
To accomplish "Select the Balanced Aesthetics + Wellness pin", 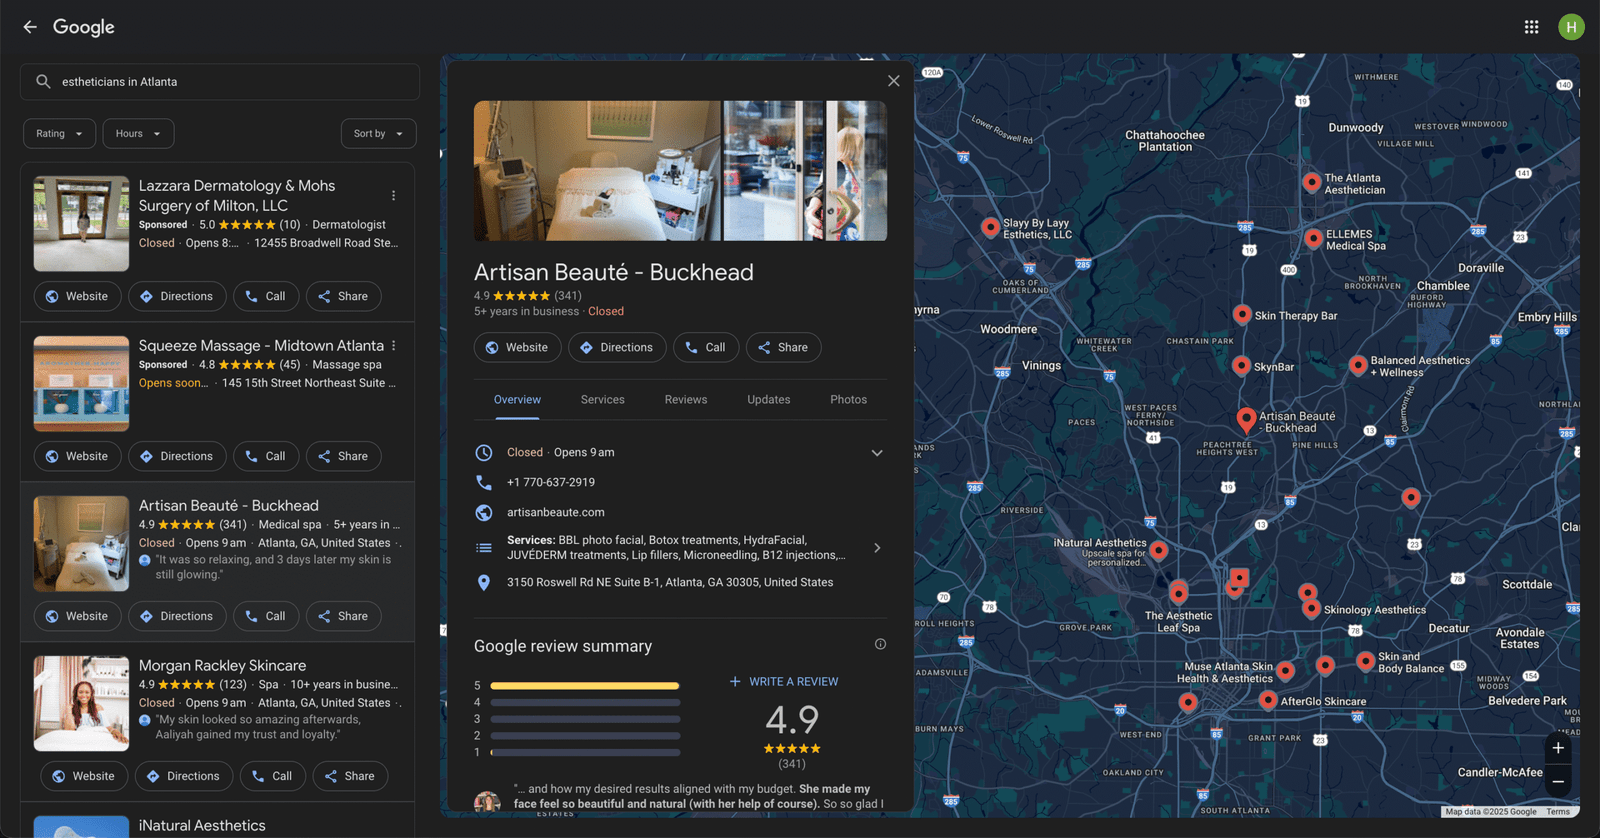I will pos(1358,365).
